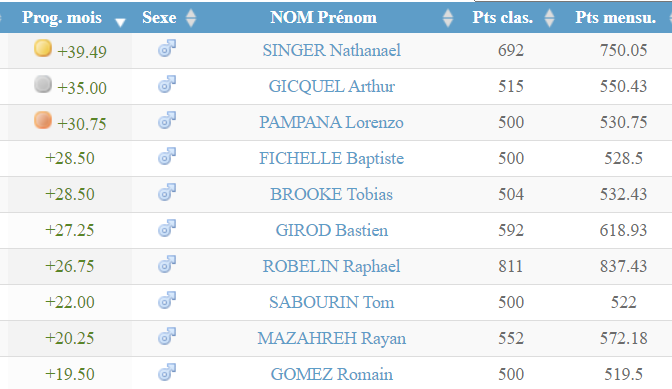Open SINGER Nathanael player link

click(x=332, y=51)
